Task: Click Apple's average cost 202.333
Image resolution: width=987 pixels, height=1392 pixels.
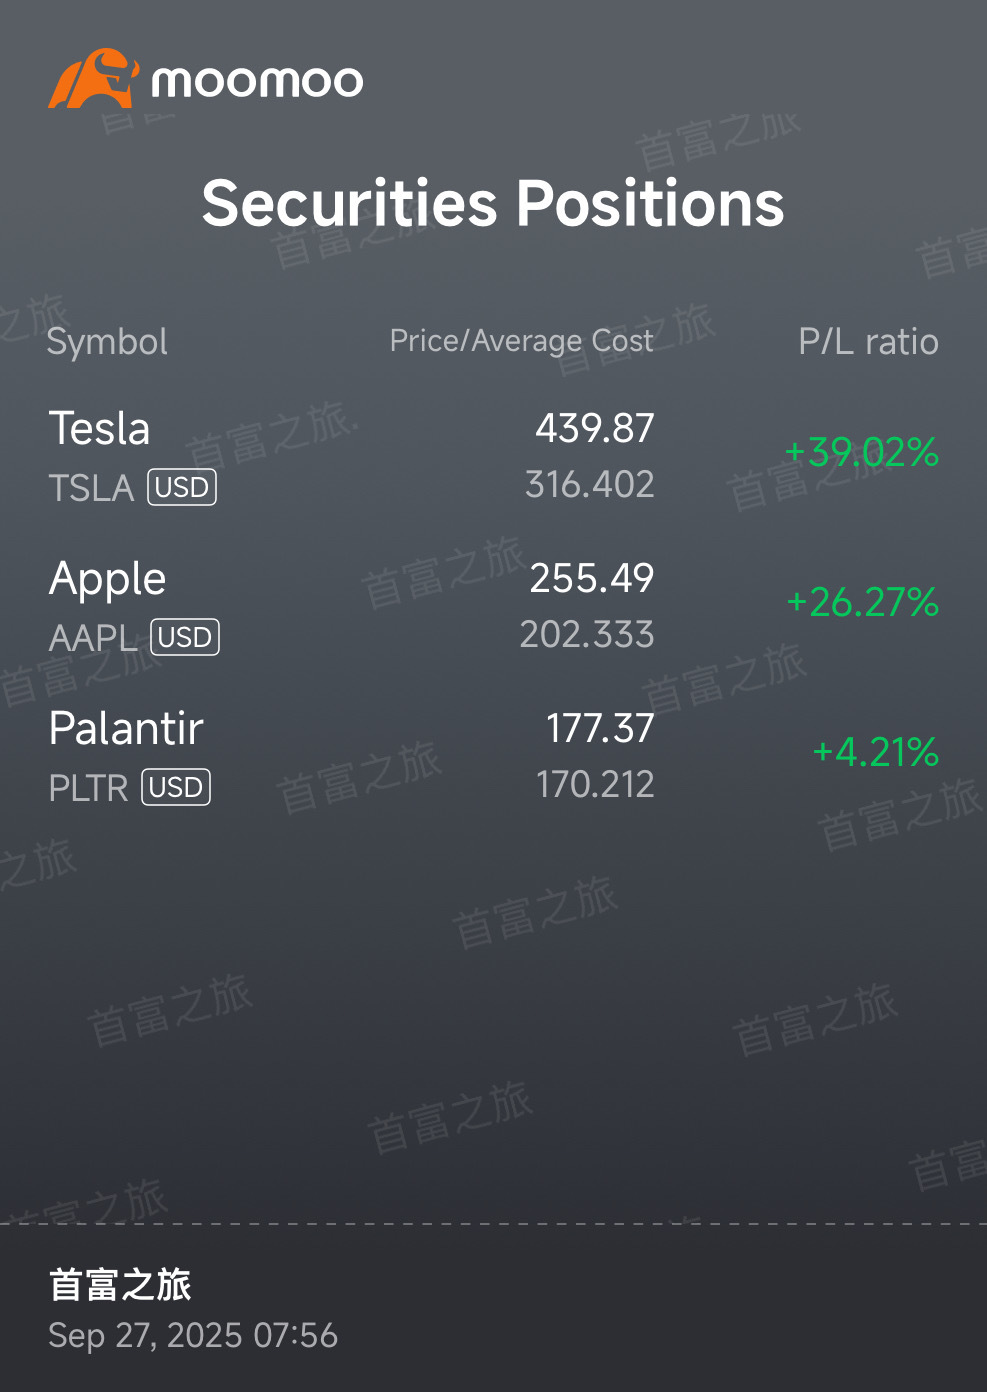Action: [x=587, y=635]
